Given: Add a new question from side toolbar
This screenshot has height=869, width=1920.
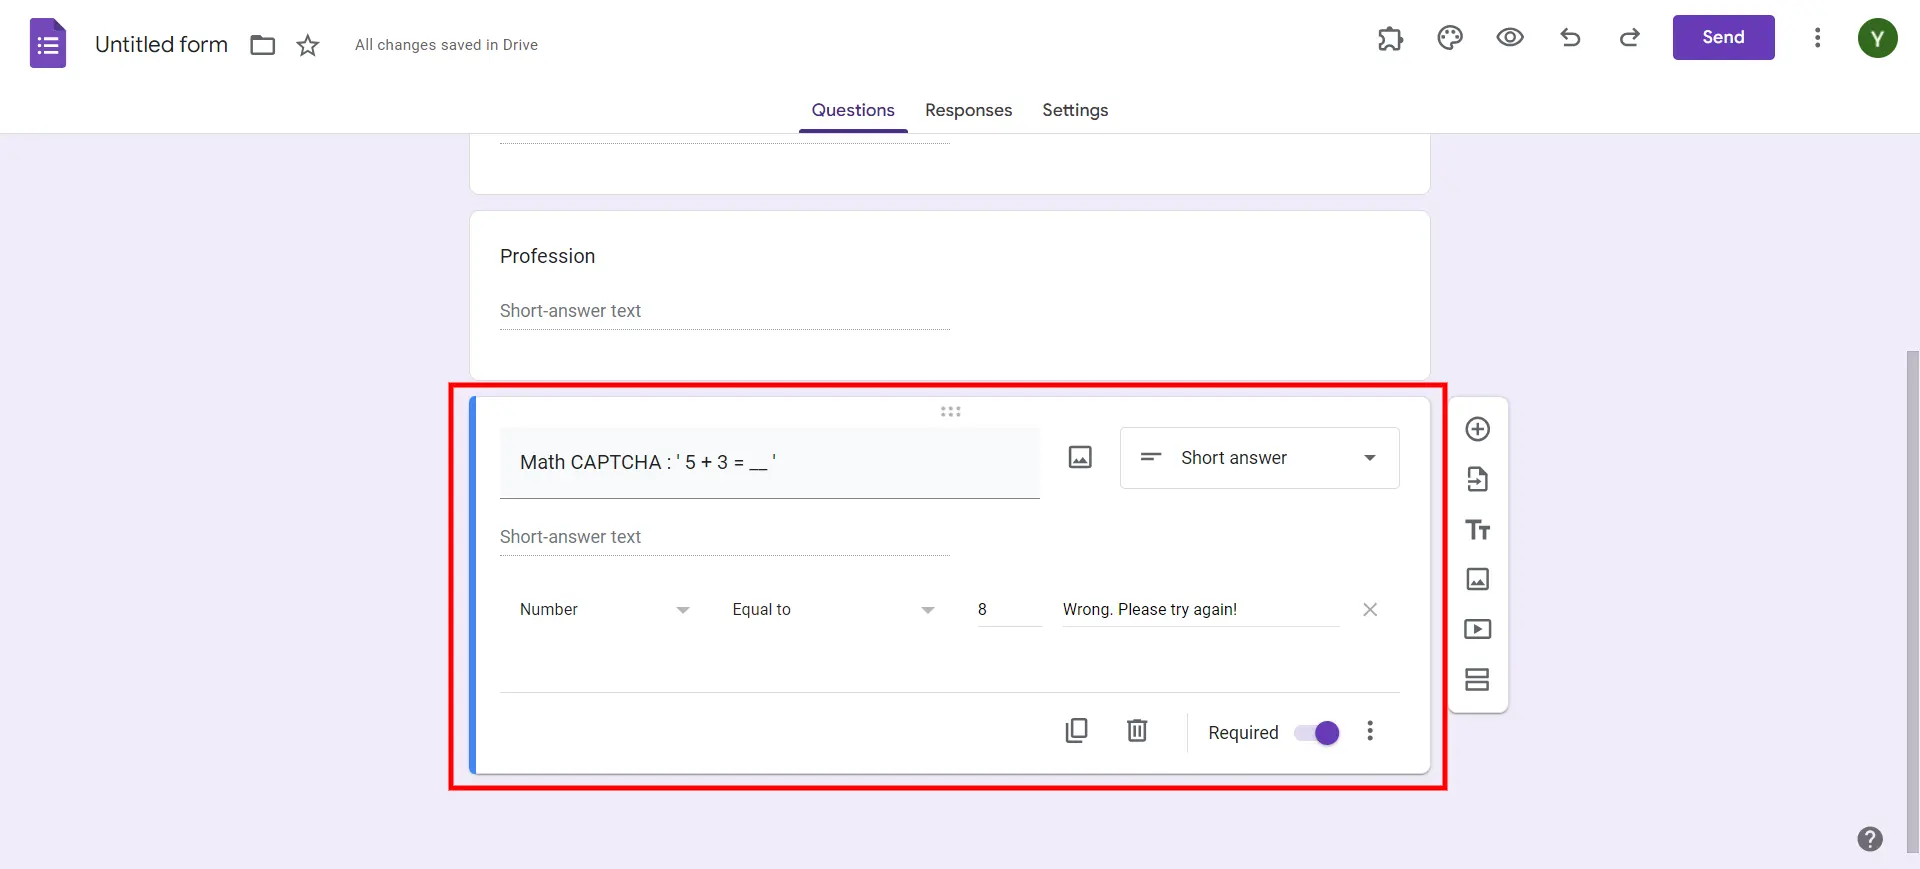Looking at the screenshot, I should coord(1478,429).
